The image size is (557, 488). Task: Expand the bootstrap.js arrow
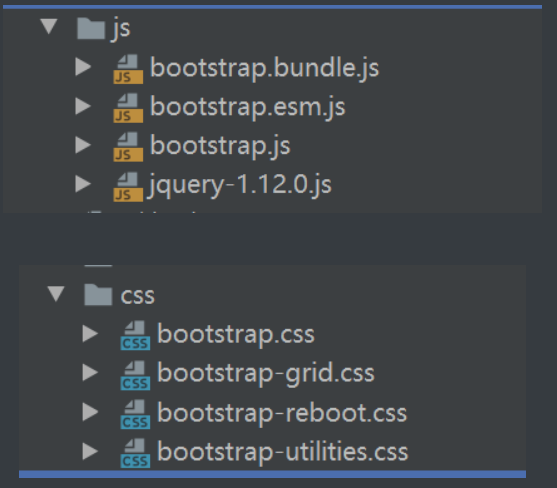(83, 145)
